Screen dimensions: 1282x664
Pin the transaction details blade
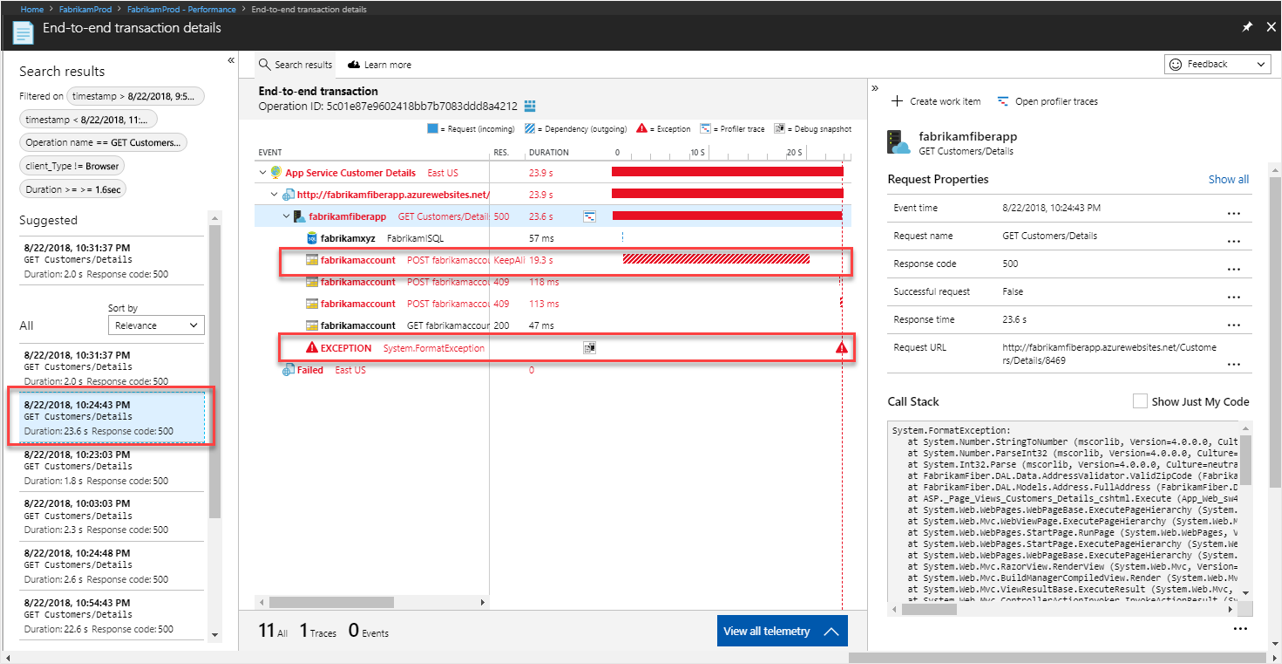[x=1246, y=28]
